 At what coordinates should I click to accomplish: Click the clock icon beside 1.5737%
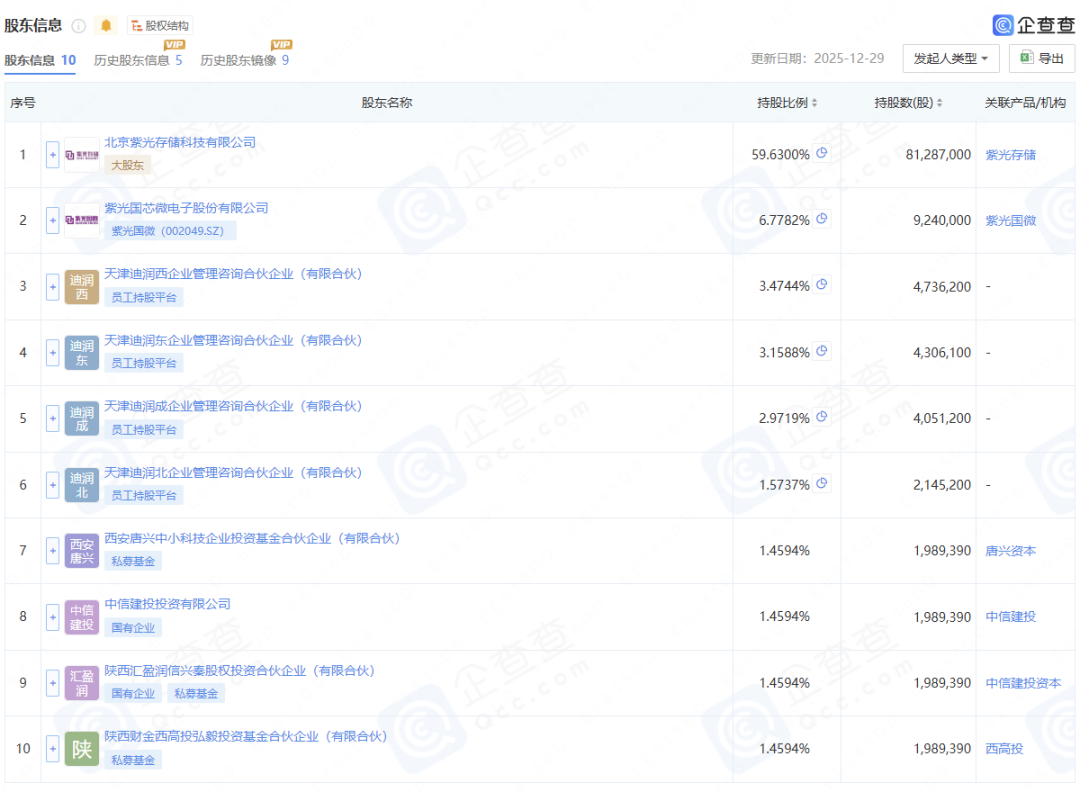coord(822,483)
